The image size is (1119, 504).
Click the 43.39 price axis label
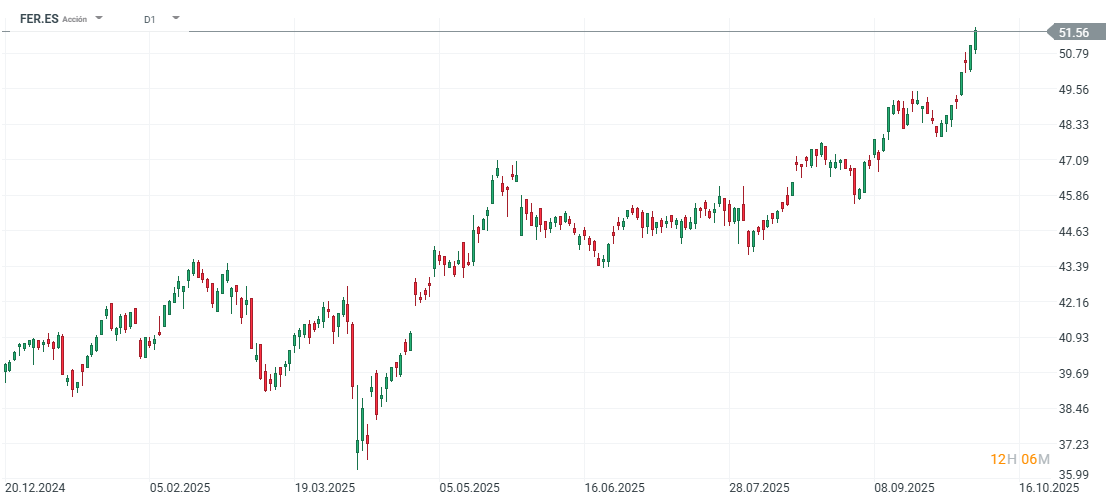point(1073,267)
